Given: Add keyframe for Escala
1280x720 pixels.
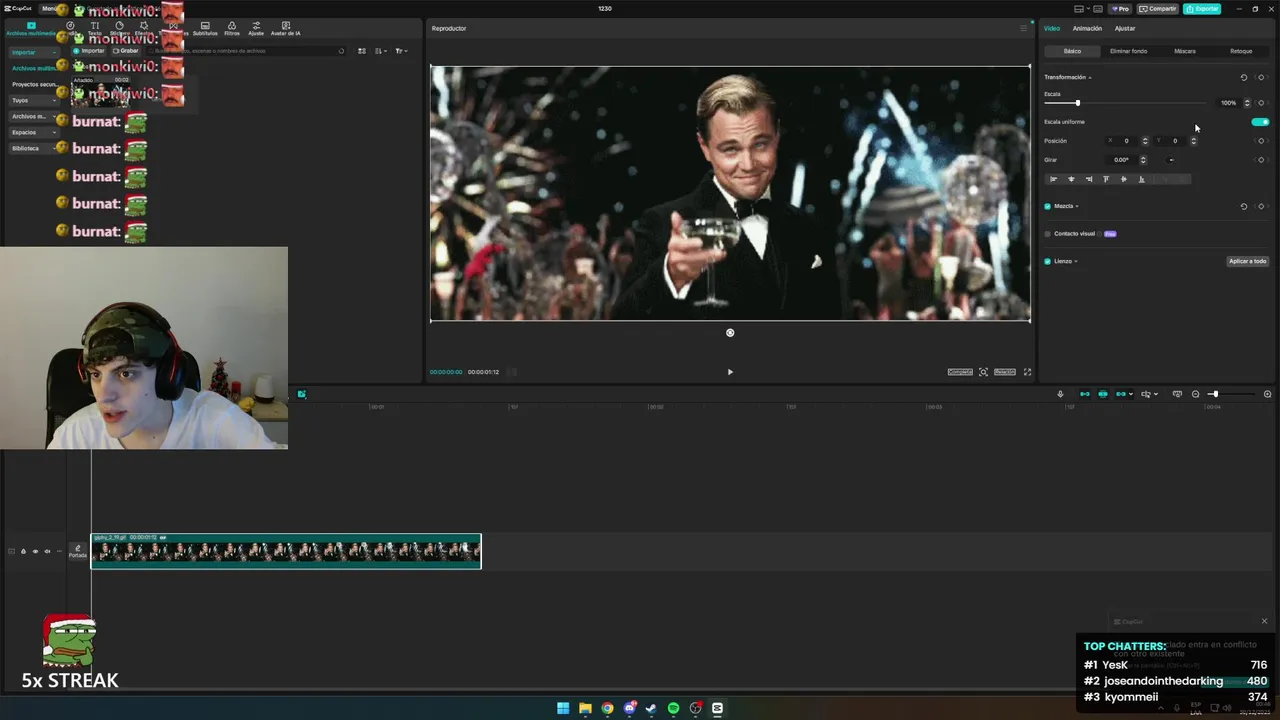Looking at the screenshot, I should tap(1261, 103).
